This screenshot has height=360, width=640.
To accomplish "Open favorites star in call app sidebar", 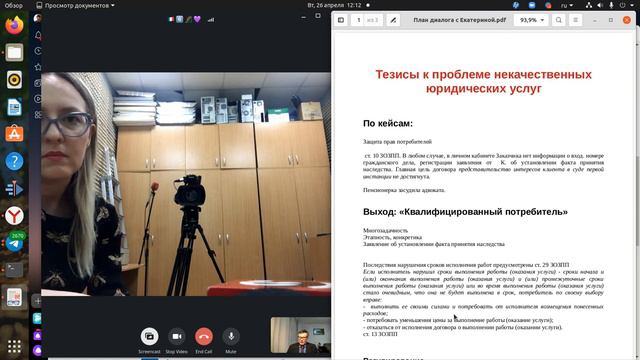I will click(x=38, y=67).
